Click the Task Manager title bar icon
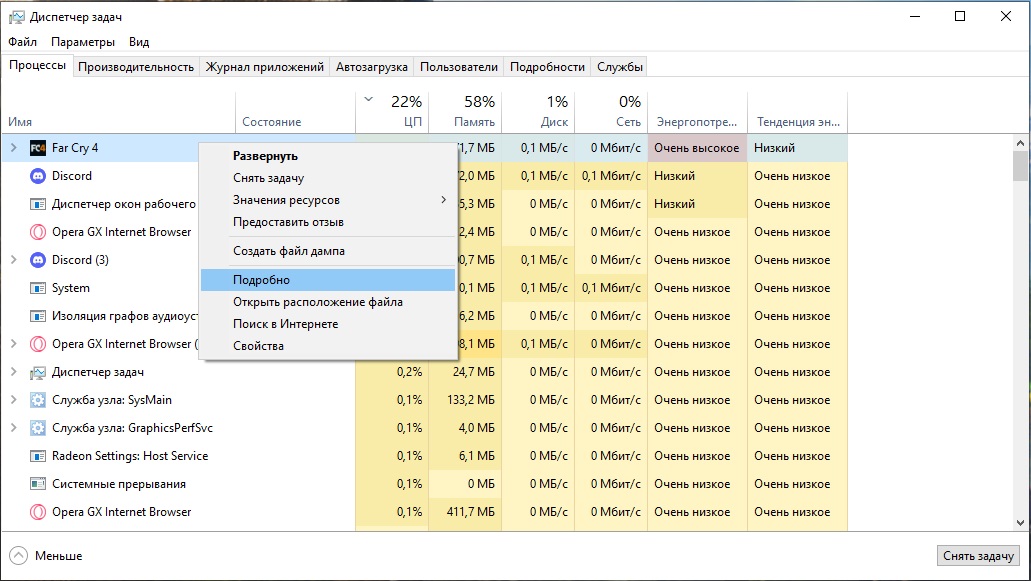Image resolution: width=1031 pixels, height=581 pixels. point(16,17)
